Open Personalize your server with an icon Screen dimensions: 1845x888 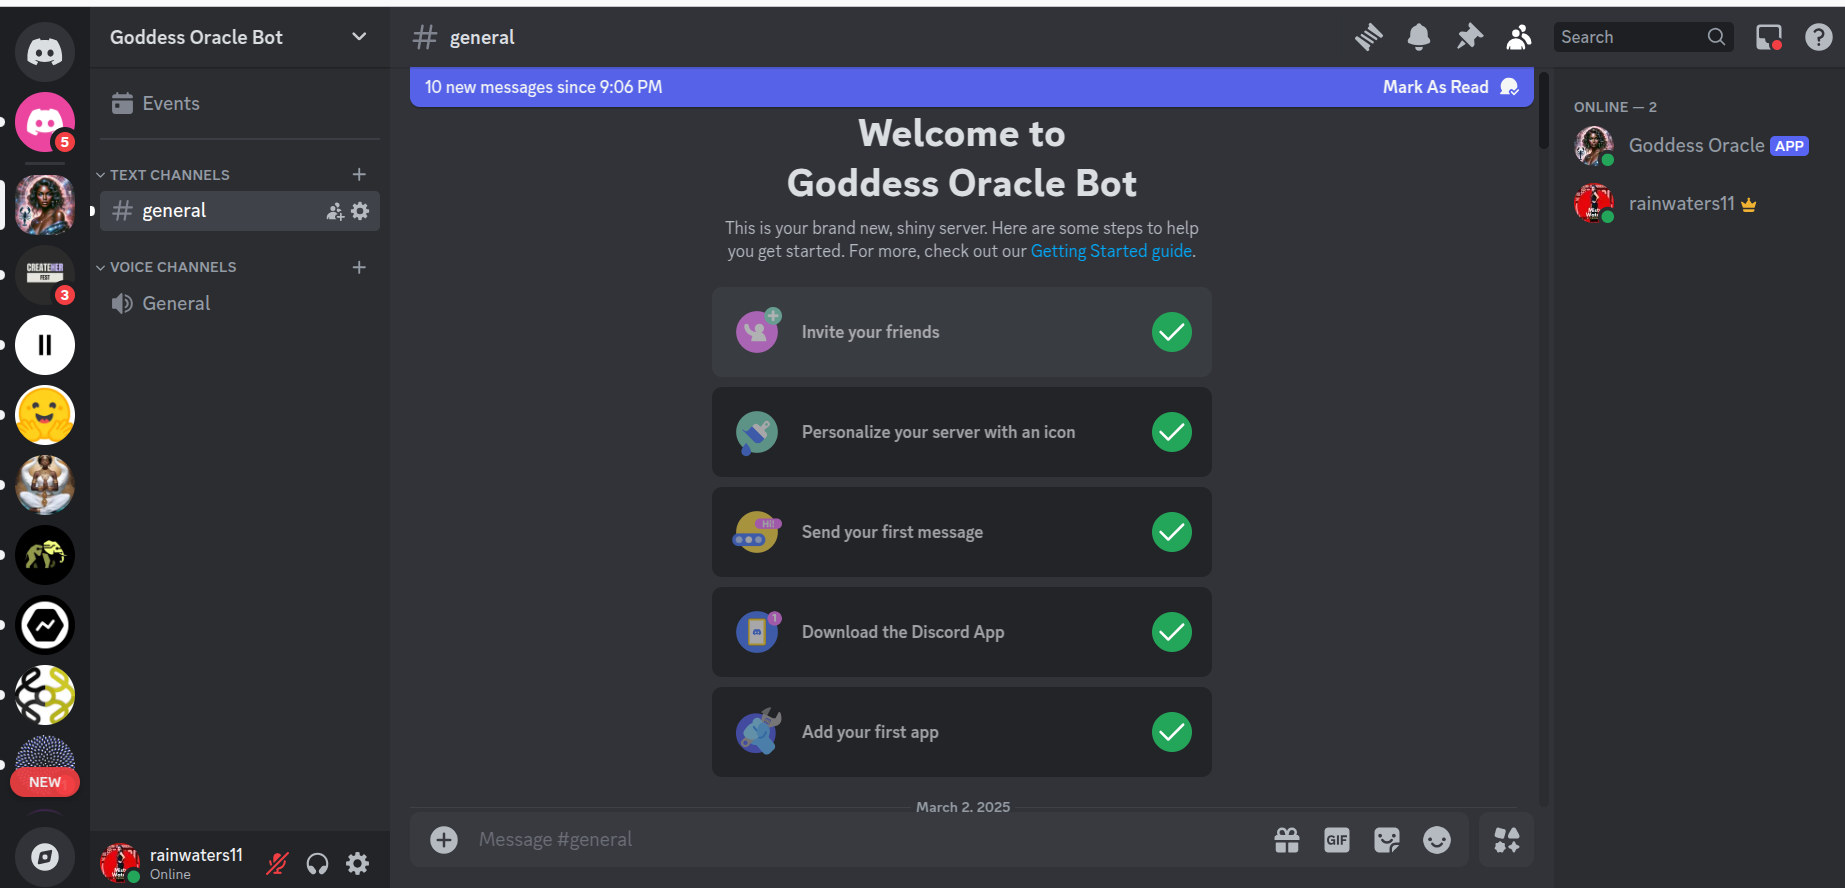point(962,432)
